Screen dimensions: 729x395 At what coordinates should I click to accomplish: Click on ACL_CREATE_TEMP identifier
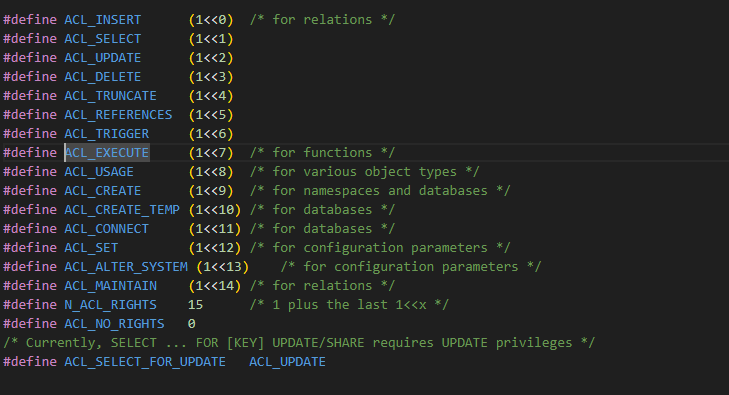[x=122, y=210]
